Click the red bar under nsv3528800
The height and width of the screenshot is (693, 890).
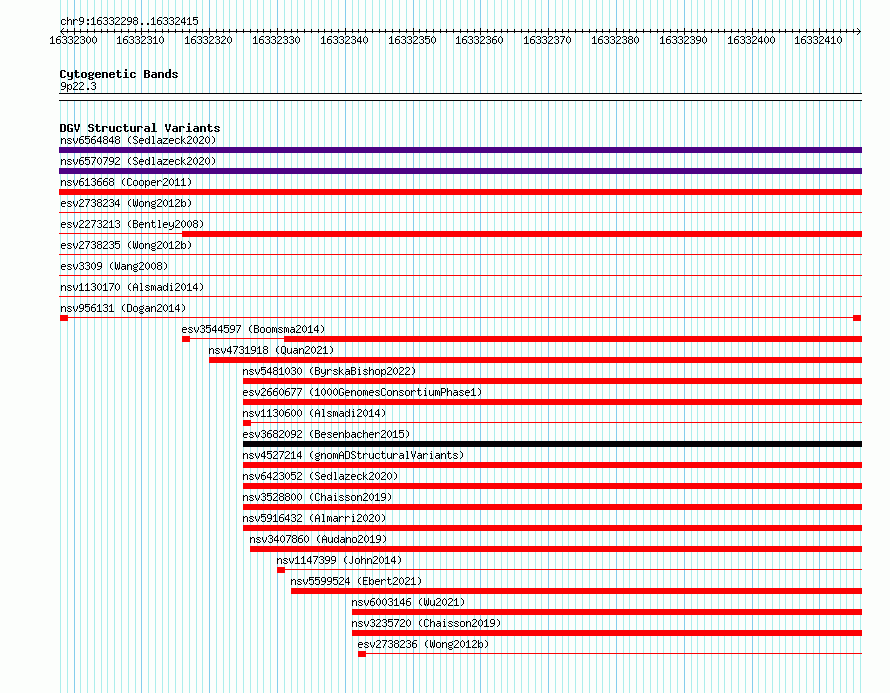552,507
